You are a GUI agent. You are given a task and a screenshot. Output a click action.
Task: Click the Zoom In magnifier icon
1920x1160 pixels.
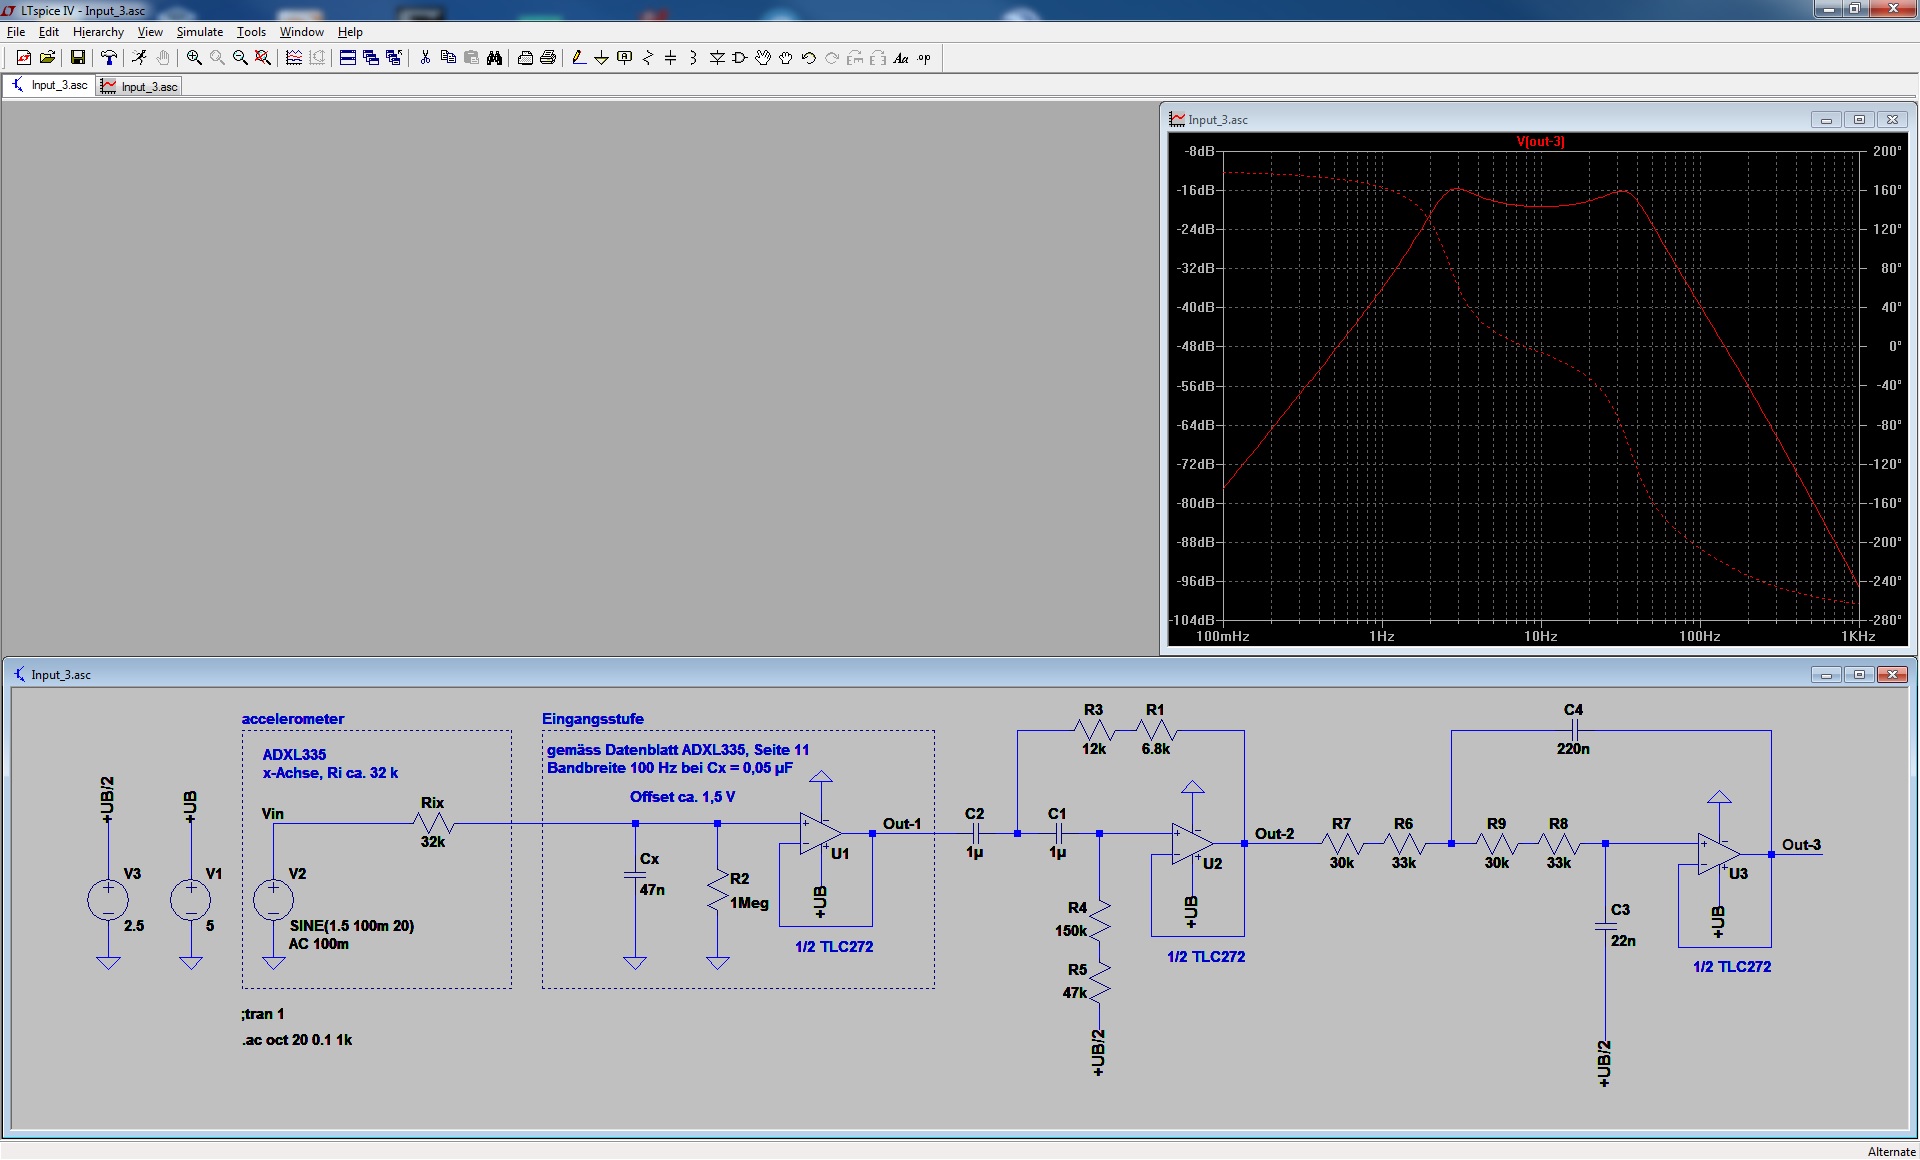(x=194, y=58)
